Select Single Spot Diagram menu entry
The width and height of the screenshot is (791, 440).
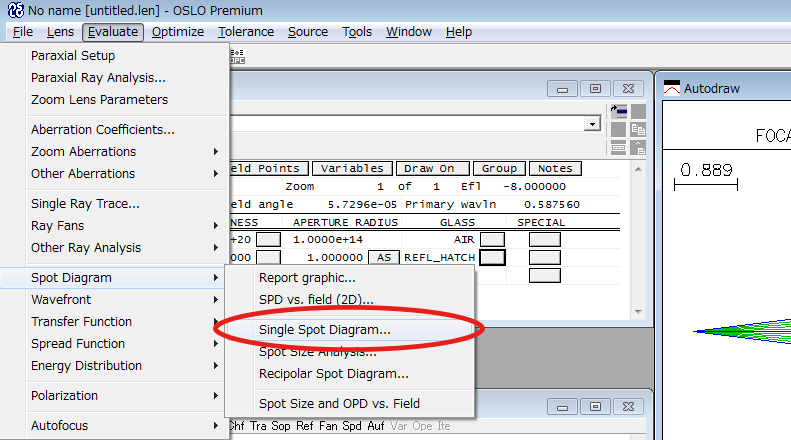(x=324, y=329)
